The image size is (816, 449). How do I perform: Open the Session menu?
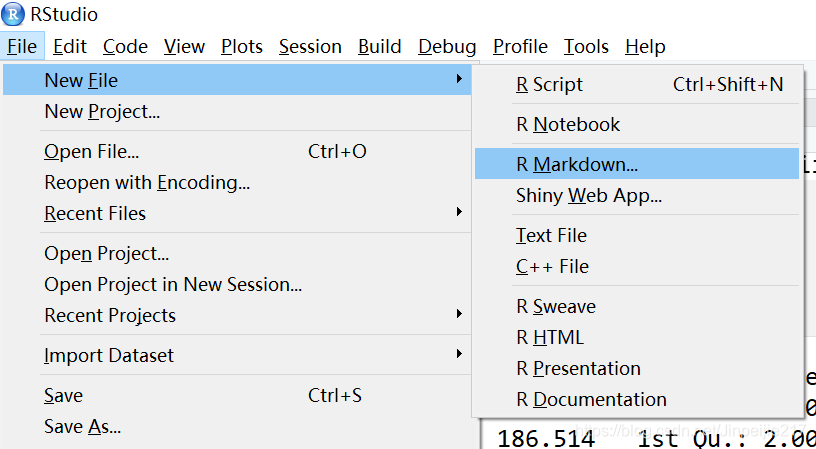tap(310, 46)
